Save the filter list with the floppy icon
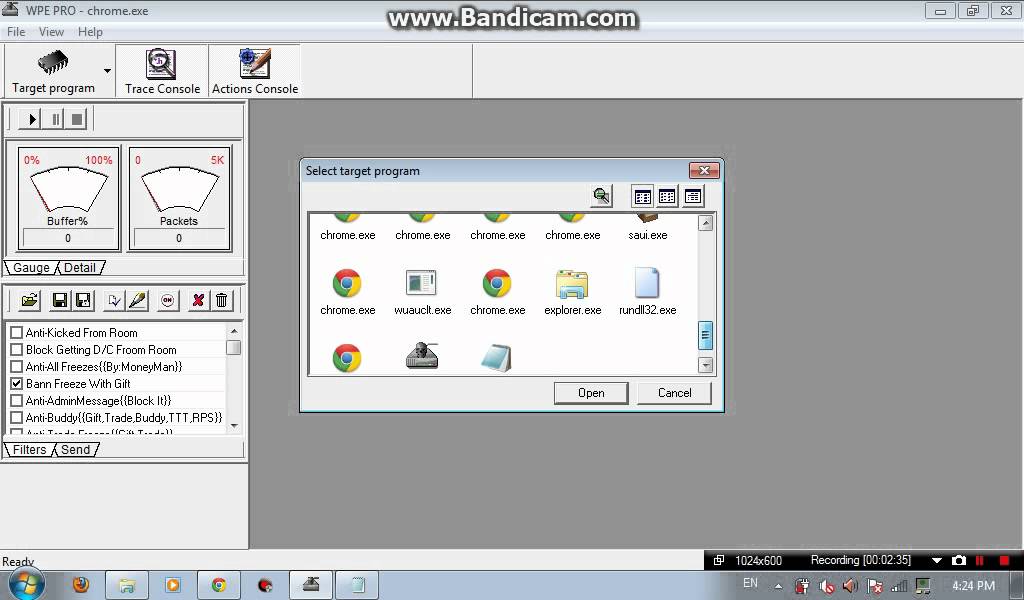The height and width of the screenshot is (600, 1024). pyautogui.click(x=59, y=300)
